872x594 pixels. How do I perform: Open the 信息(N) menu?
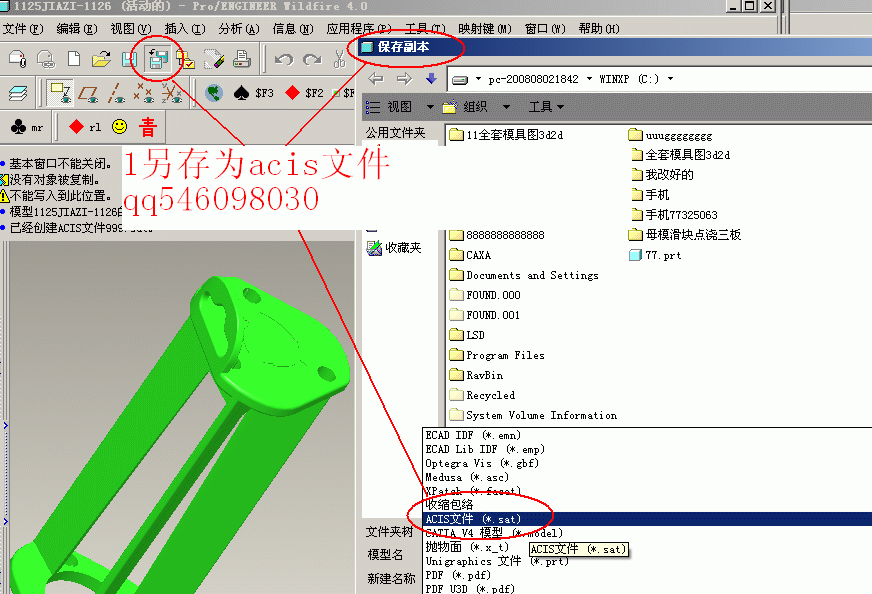[x=293, y=29]
